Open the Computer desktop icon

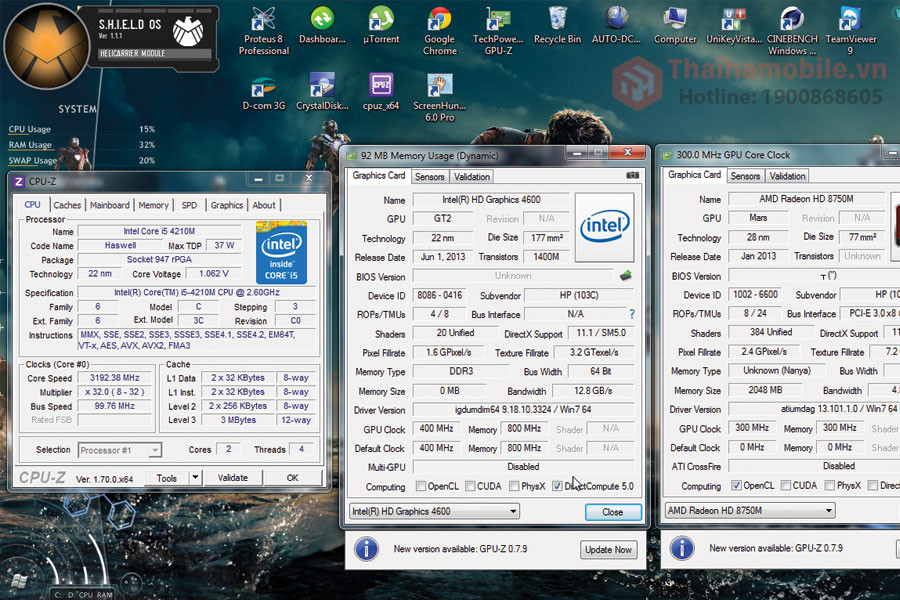pyautogui.click(x=675, y=25)
